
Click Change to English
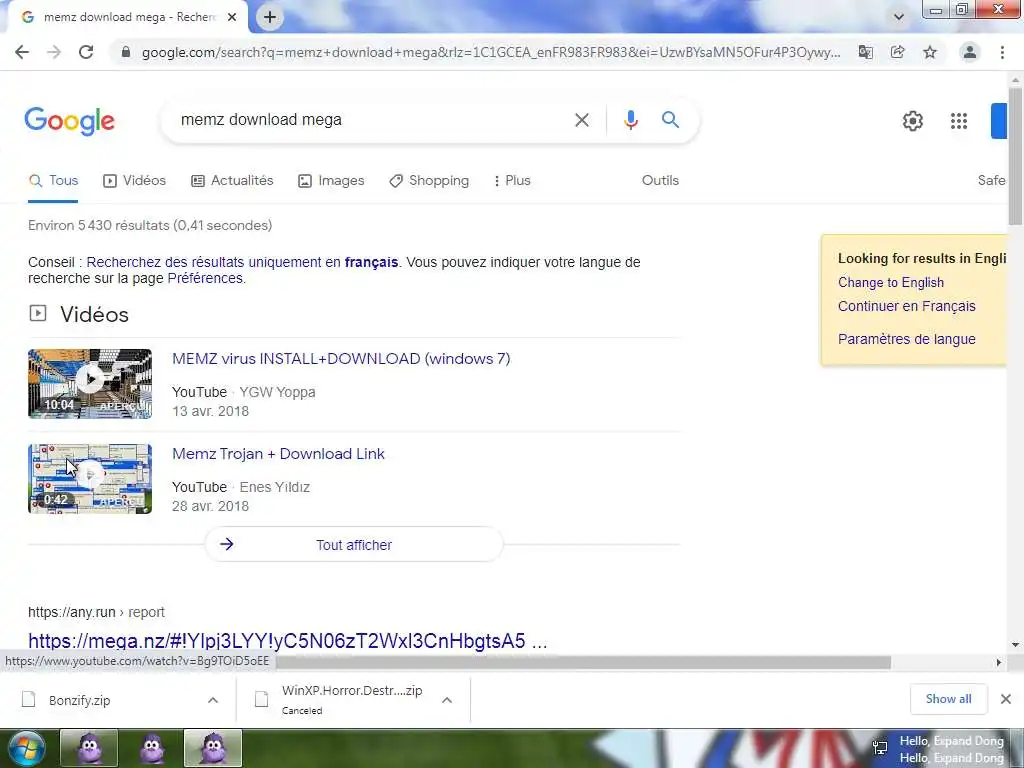pyautogui.click(x=891, y=282)
